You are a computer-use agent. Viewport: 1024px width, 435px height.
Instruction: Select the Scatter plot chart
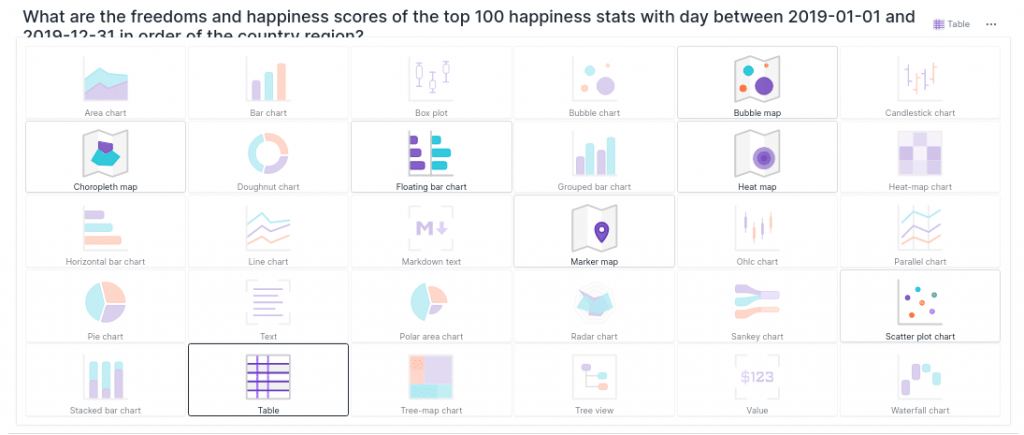(x=920, y=305)
